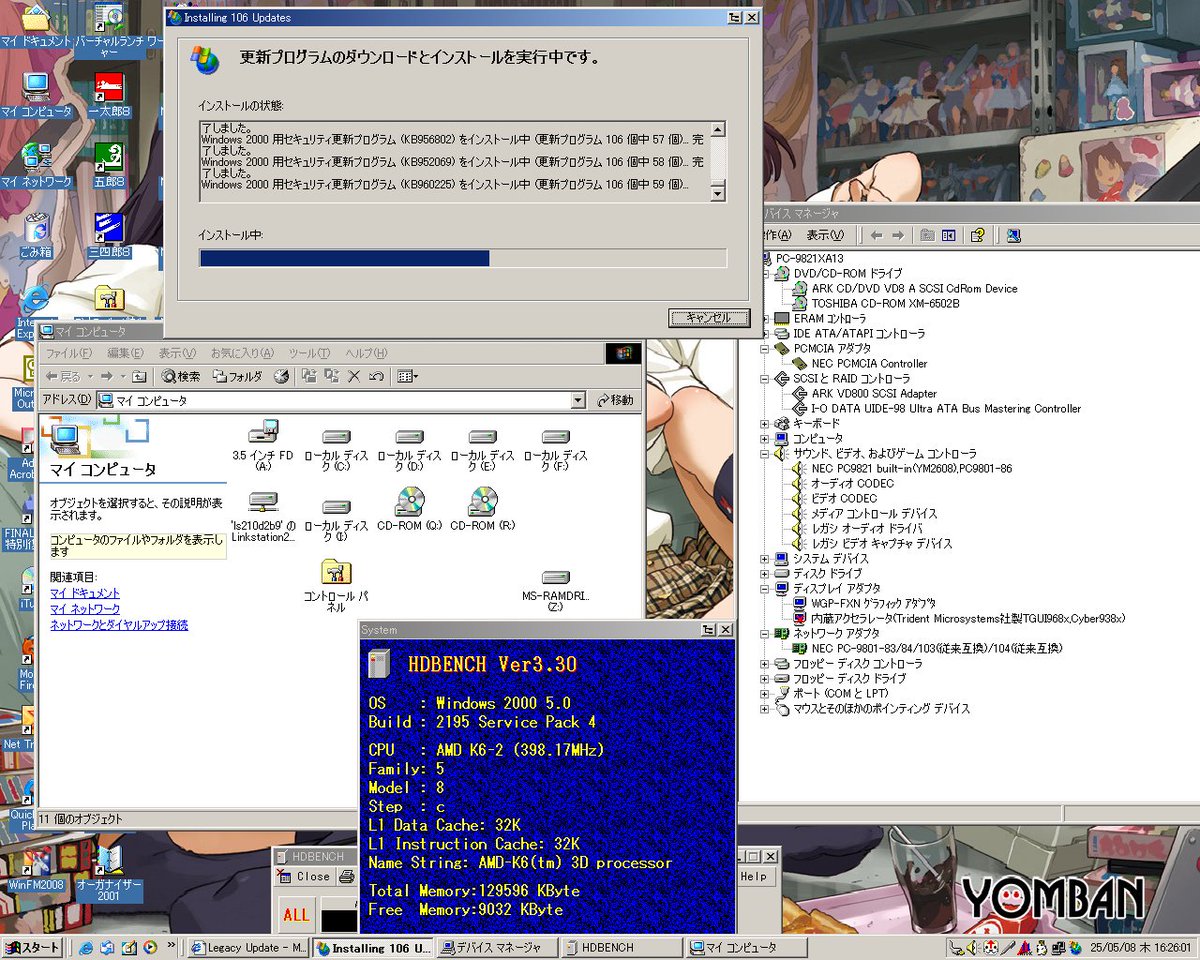The width and height of the screenshot is (1200, 960).
Task: Expand the ポート (COM と LPT) node
Action: click(766, 693)
